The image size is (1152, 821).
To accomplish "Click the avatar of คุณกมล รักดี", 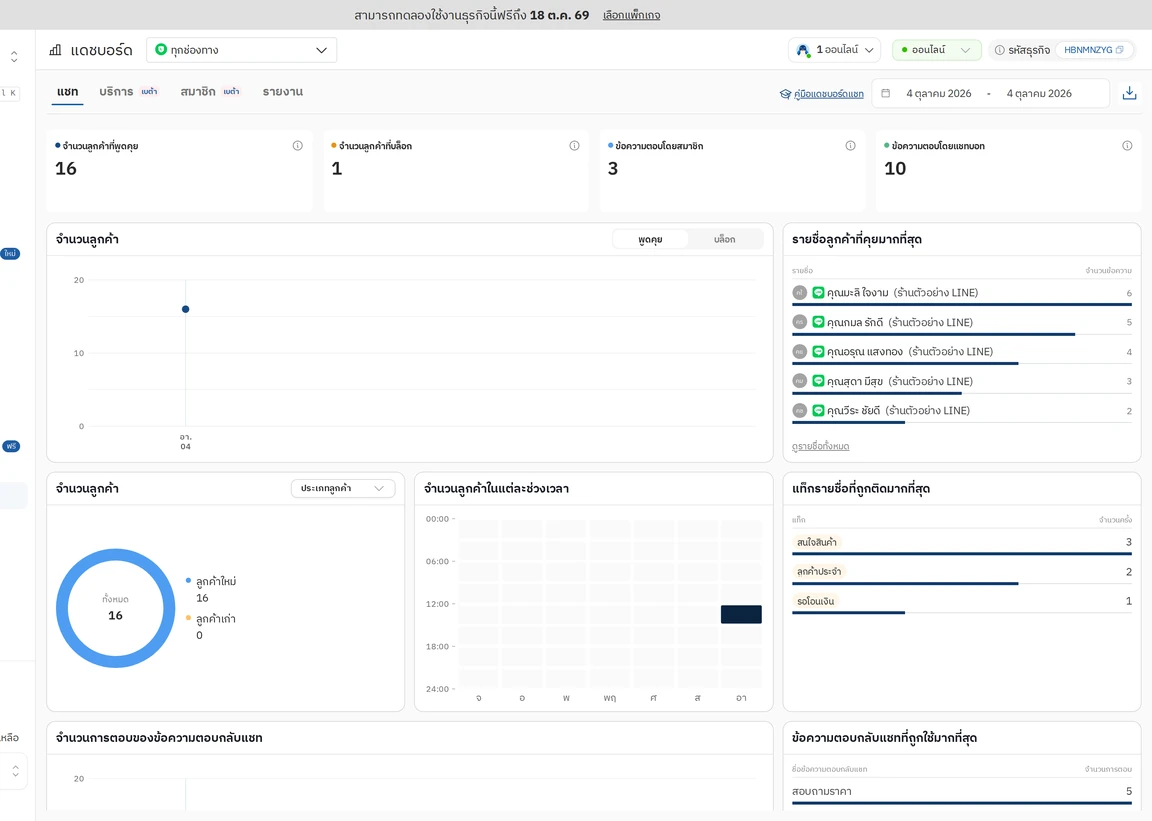I will [799, 322].
